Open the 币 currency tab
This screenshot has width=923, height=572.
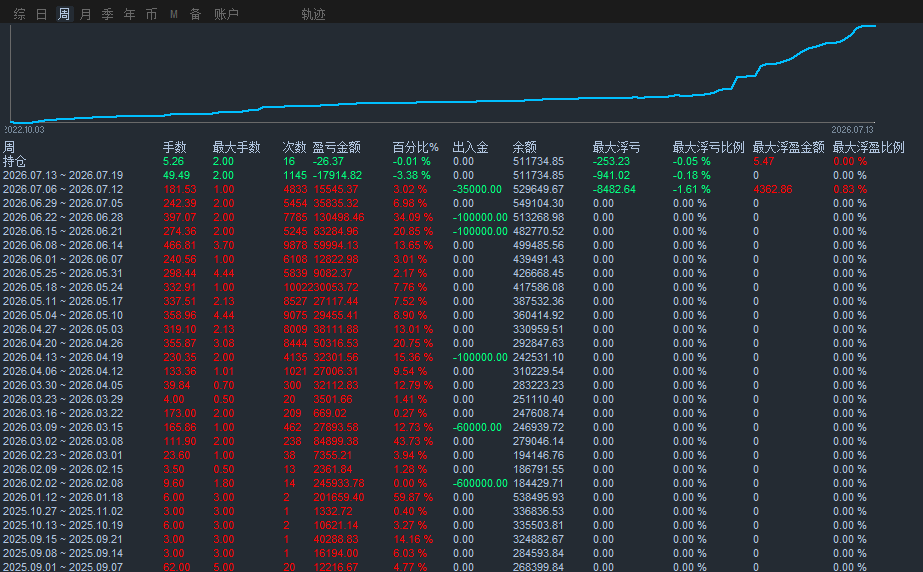point(151,14)
